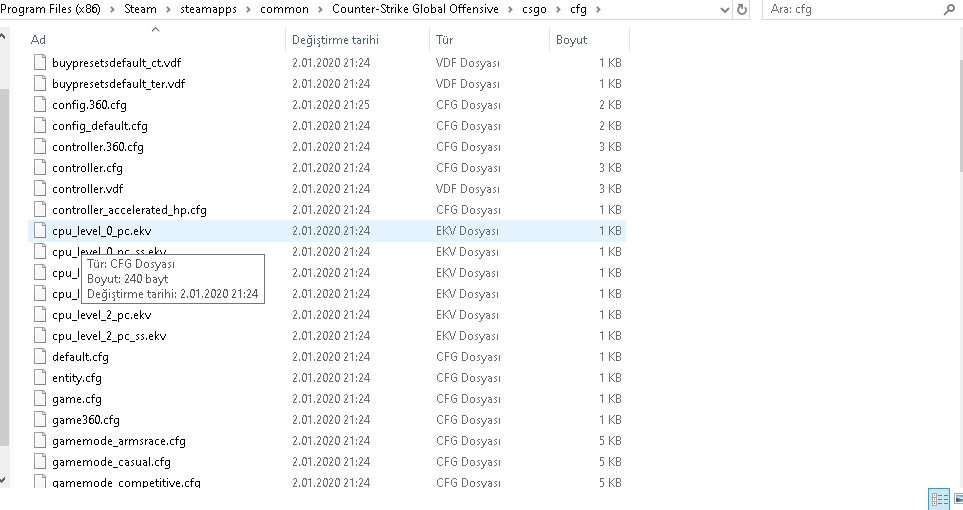
Task: Click the file icon of config.360.cfg
Action: [40, 104]
